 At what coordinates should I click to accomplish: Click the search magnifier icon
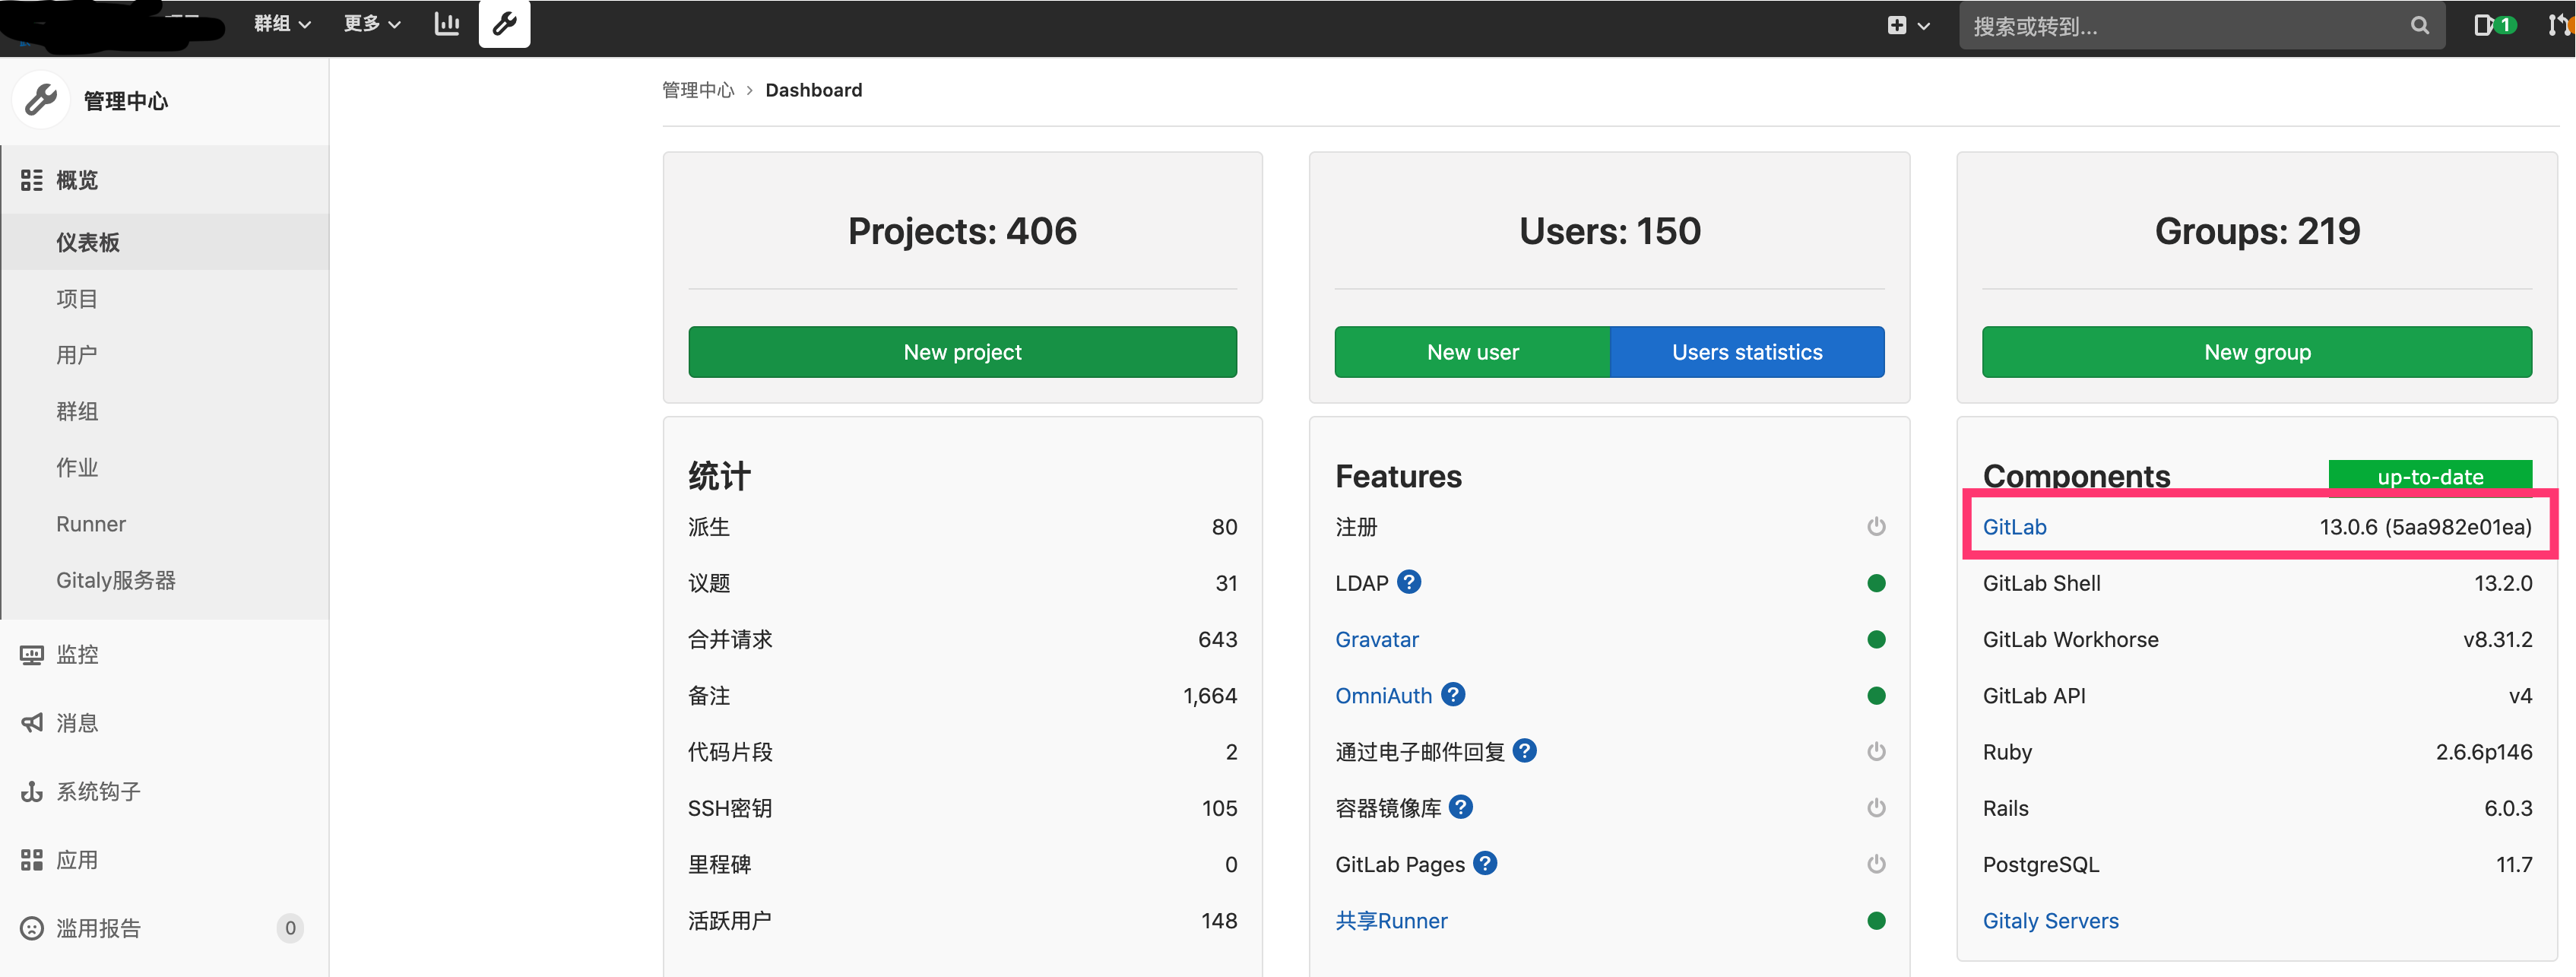click(2419, 26)
